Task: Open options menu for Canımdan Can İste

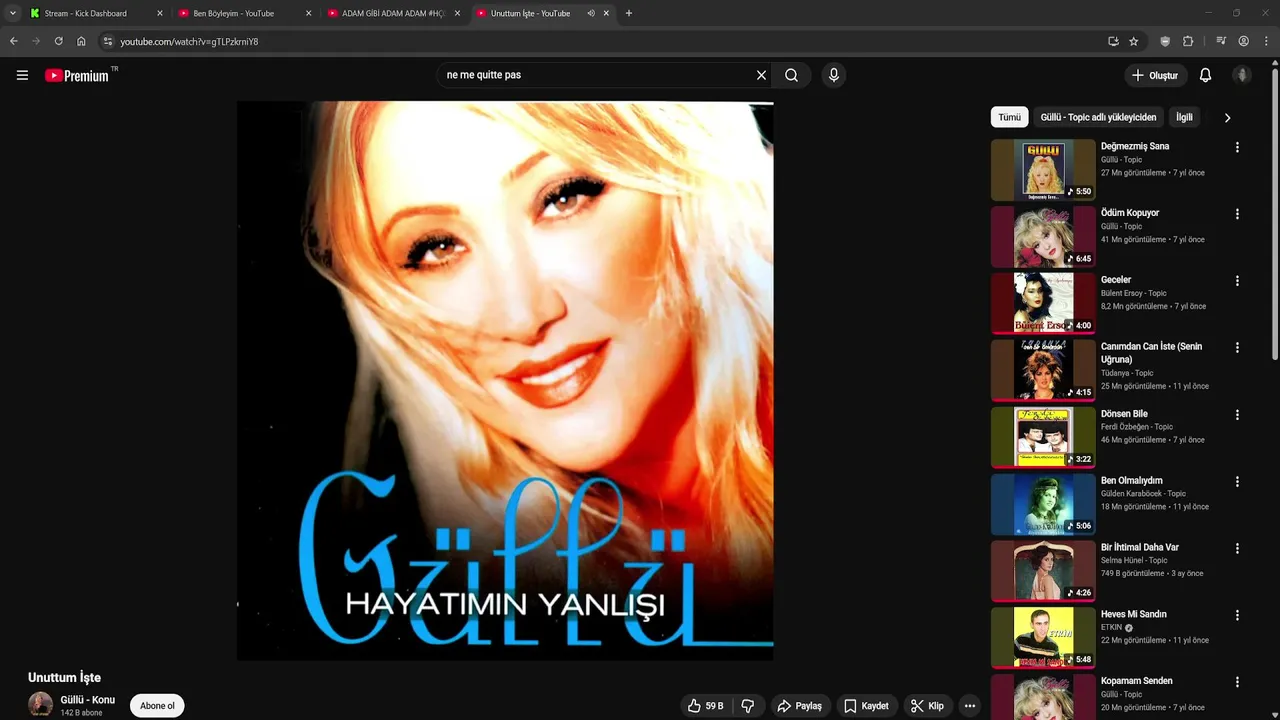Action: [1237, 348]
